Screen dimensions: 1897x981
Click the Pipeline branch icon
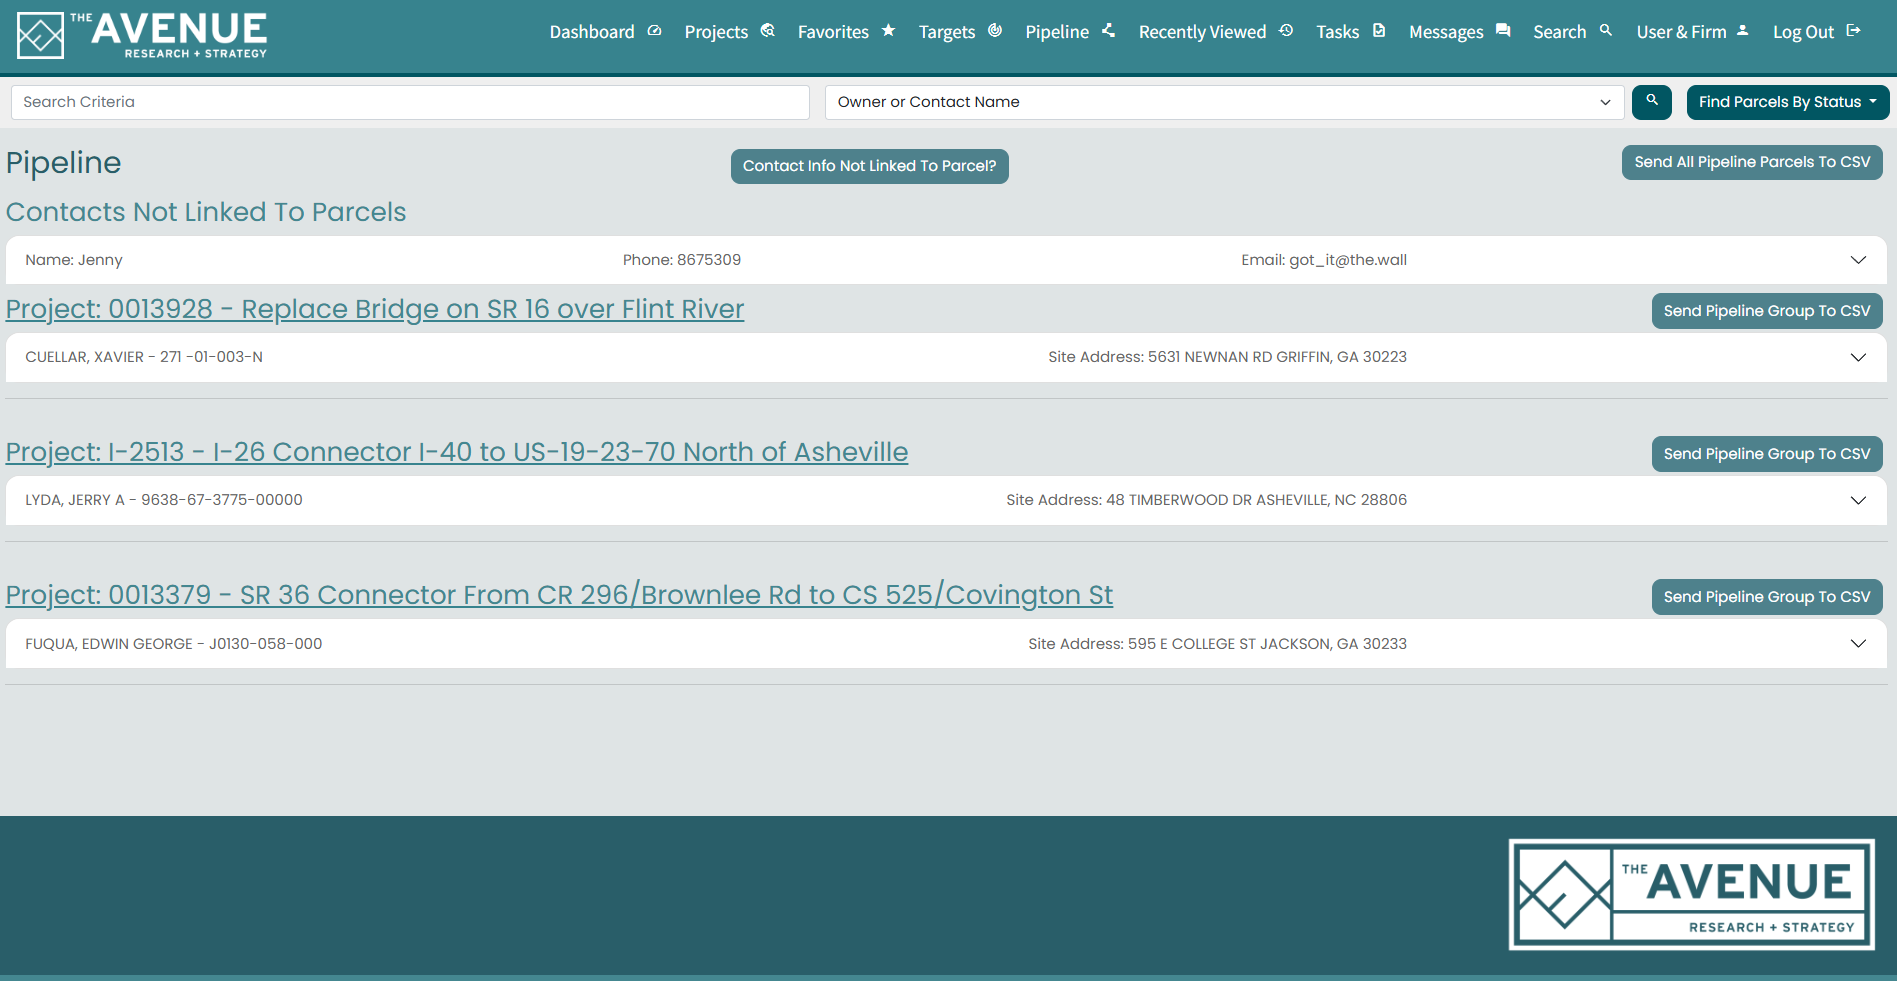(x=1108, y=31)
